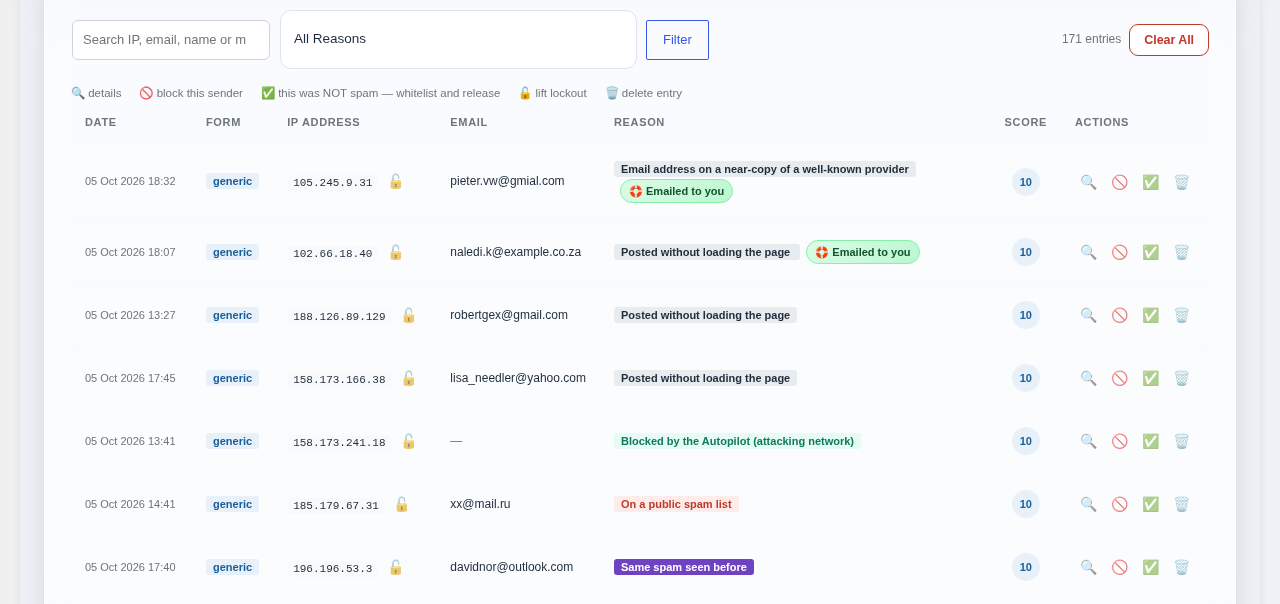Select email davidnor@outlook.com

511,567
